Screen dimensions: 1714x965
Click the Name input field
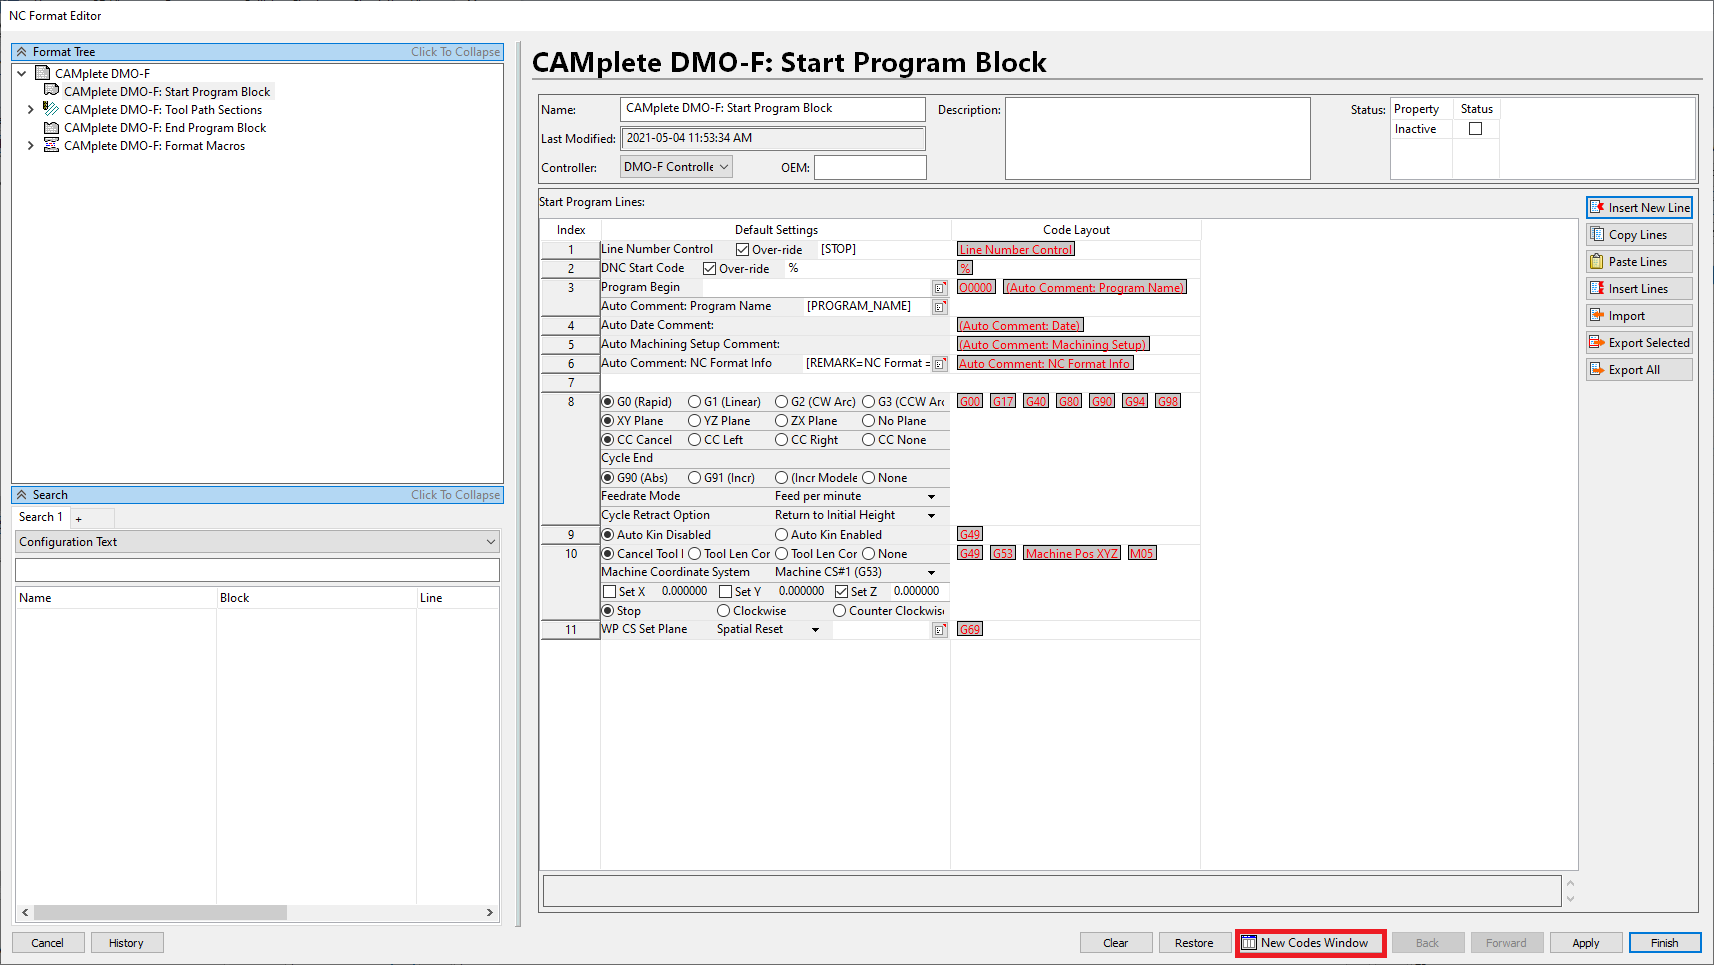pyautogui.click(x=773, y=109)
